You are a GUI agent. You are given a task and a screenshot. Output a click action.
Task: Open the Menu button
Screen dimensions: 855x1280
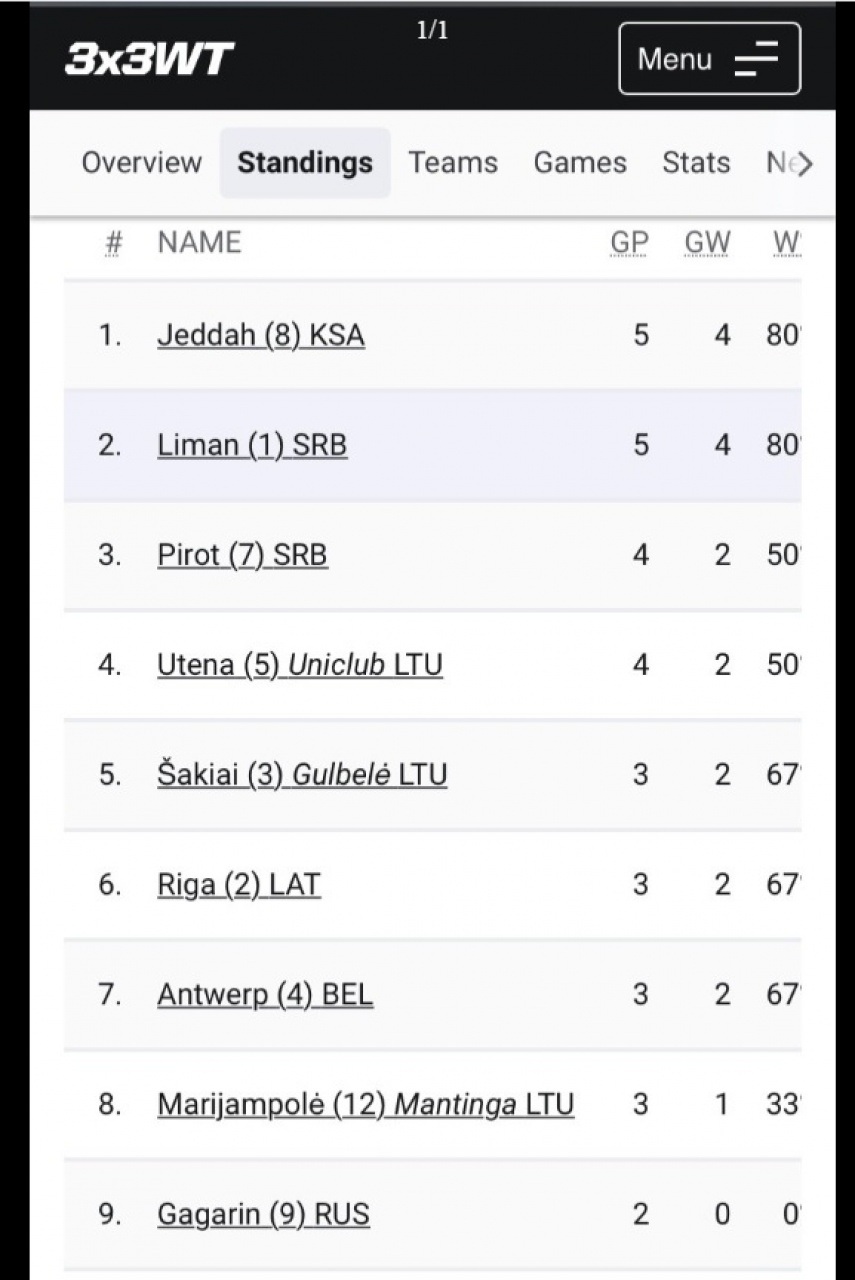tap(709, 59)
